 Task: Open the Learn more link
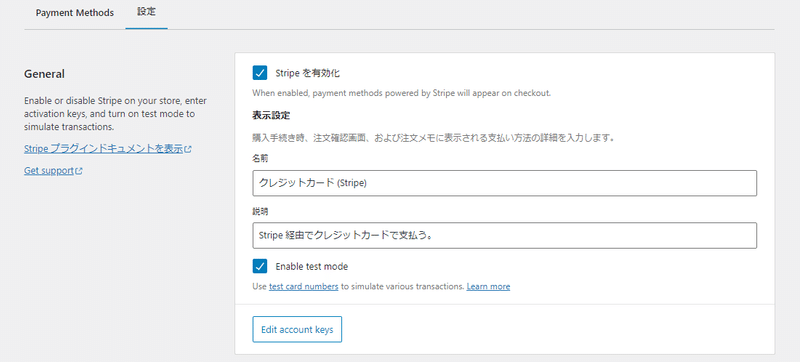coord(488,287)
